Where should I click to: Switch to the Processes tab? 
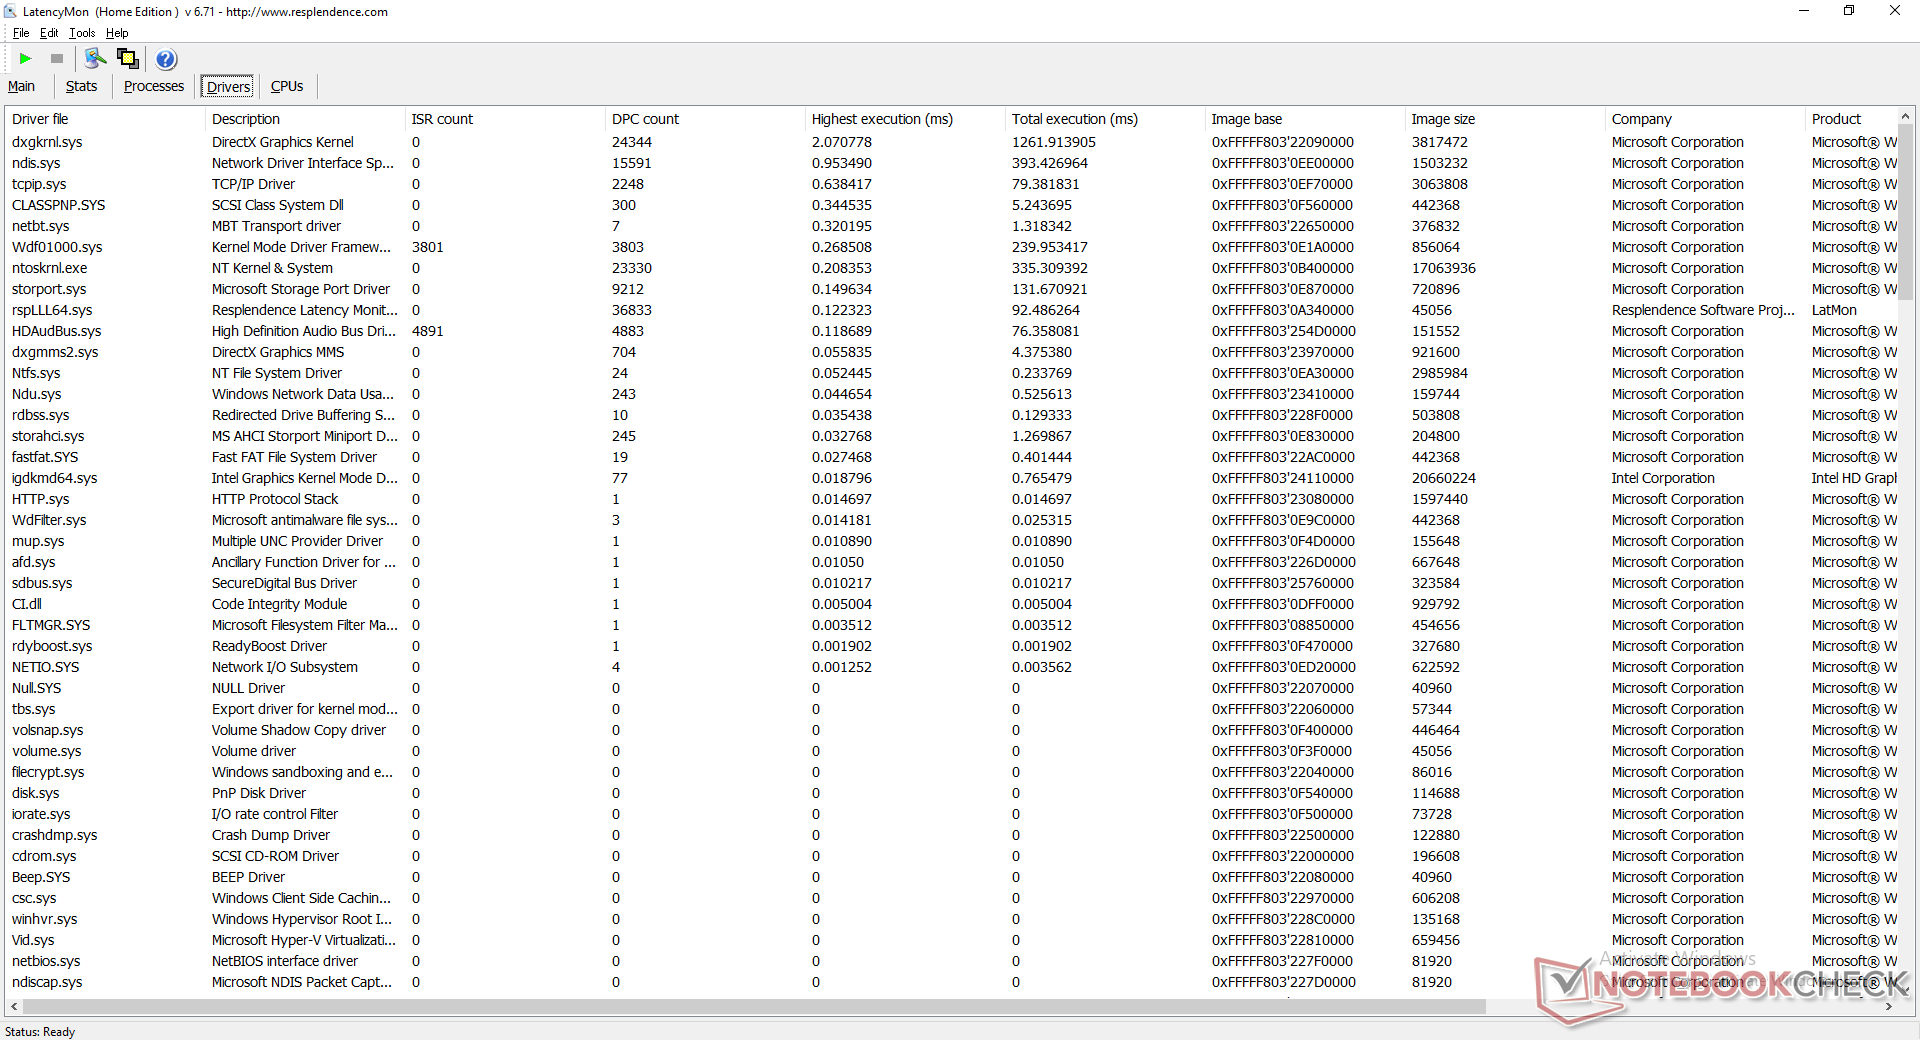[x=154, y=87]
